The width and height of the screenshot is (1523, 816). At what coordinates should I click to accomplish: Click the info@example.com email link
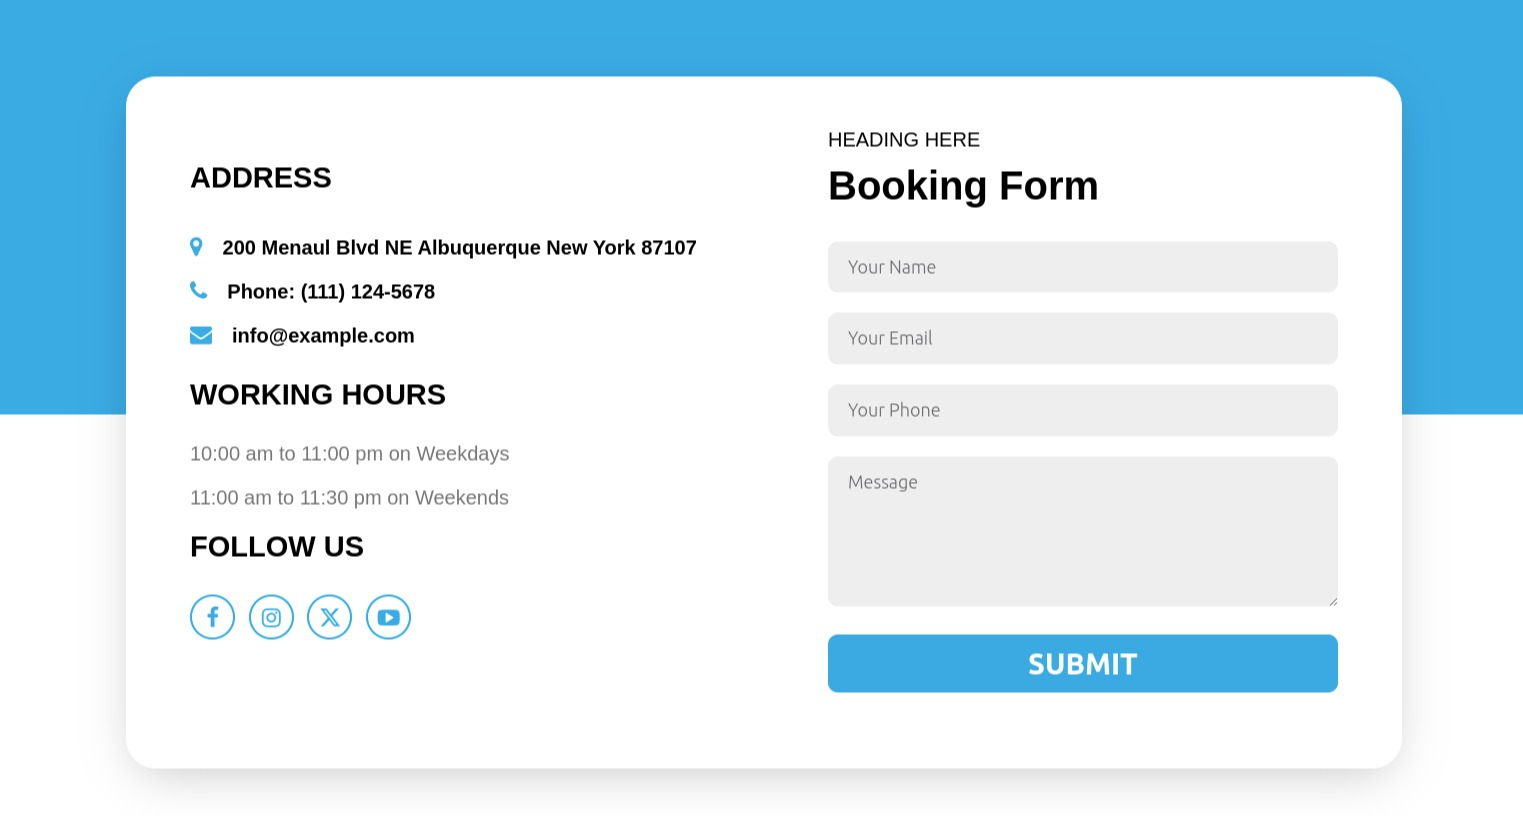323,336
